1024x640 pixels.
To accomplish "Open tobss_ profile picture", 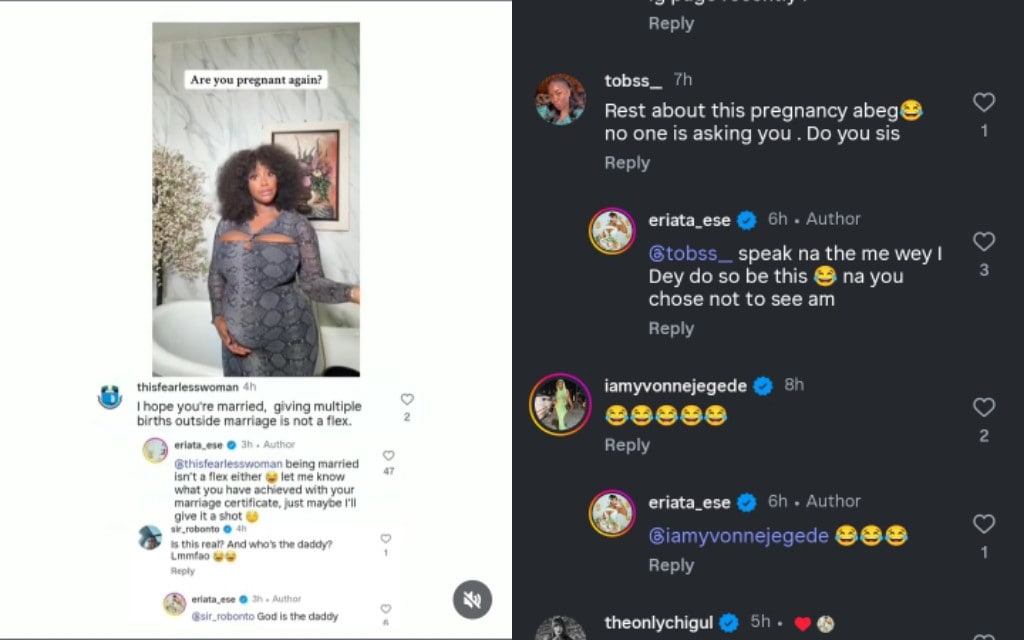I will (560, 99).
